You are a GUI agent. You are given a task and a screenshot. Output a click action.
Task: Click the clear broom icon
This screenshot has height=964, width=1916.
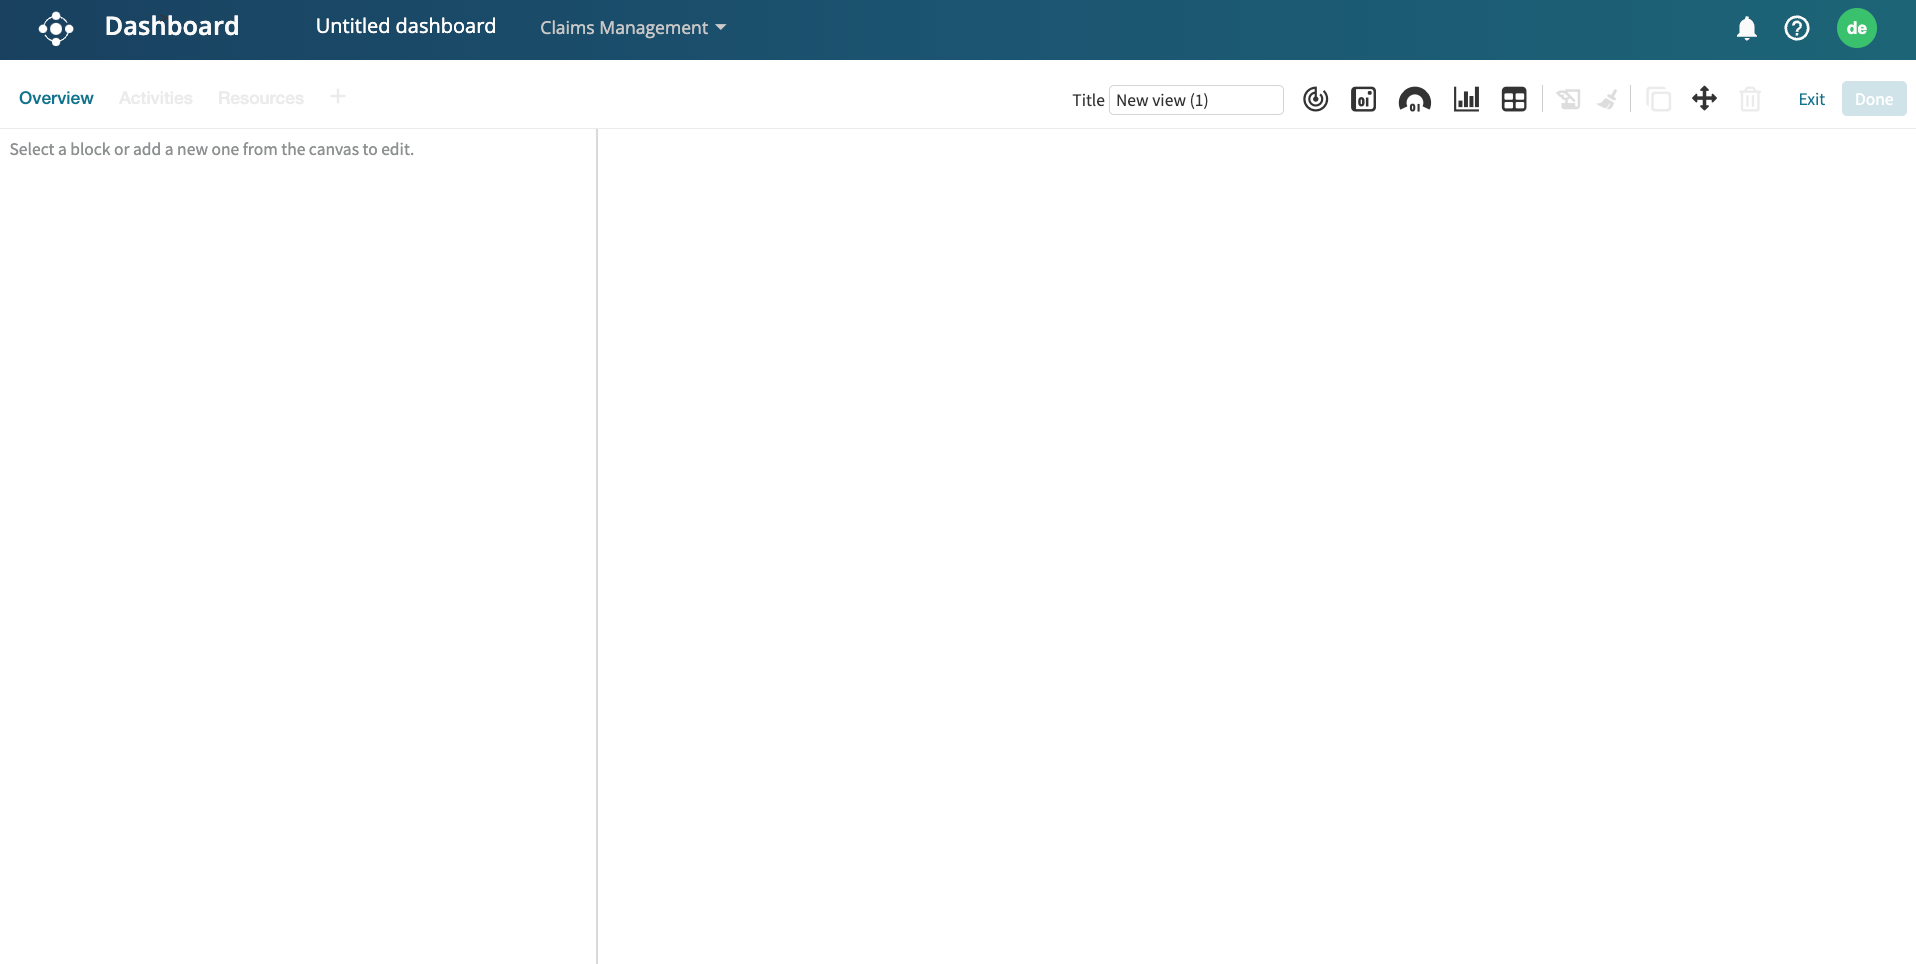[x=1607, y=99]
